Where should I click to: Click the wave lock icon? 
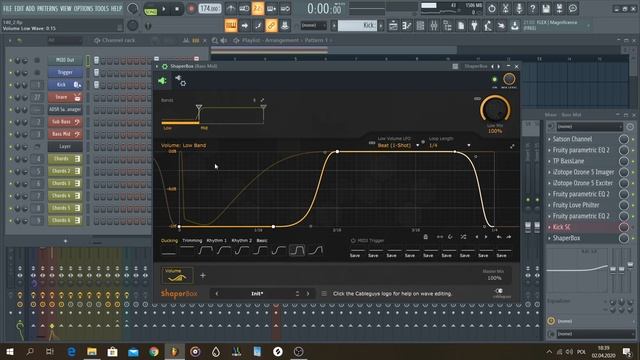[426, 237]
